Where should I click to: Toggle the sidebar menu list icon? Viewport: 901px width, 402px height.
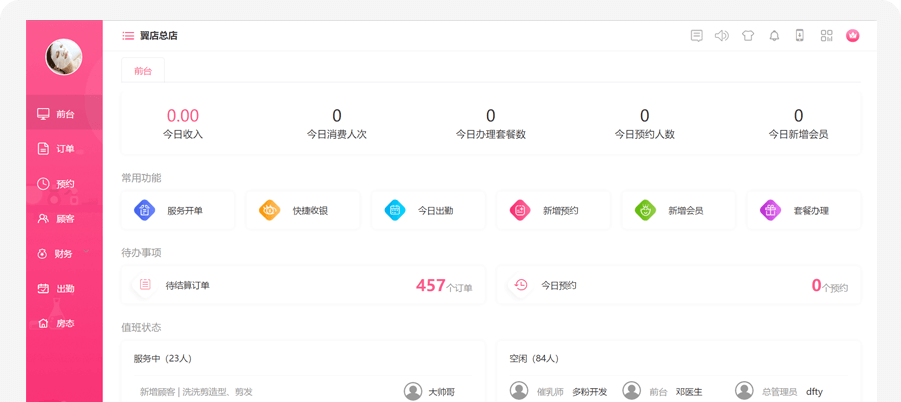tap(128, 36)
